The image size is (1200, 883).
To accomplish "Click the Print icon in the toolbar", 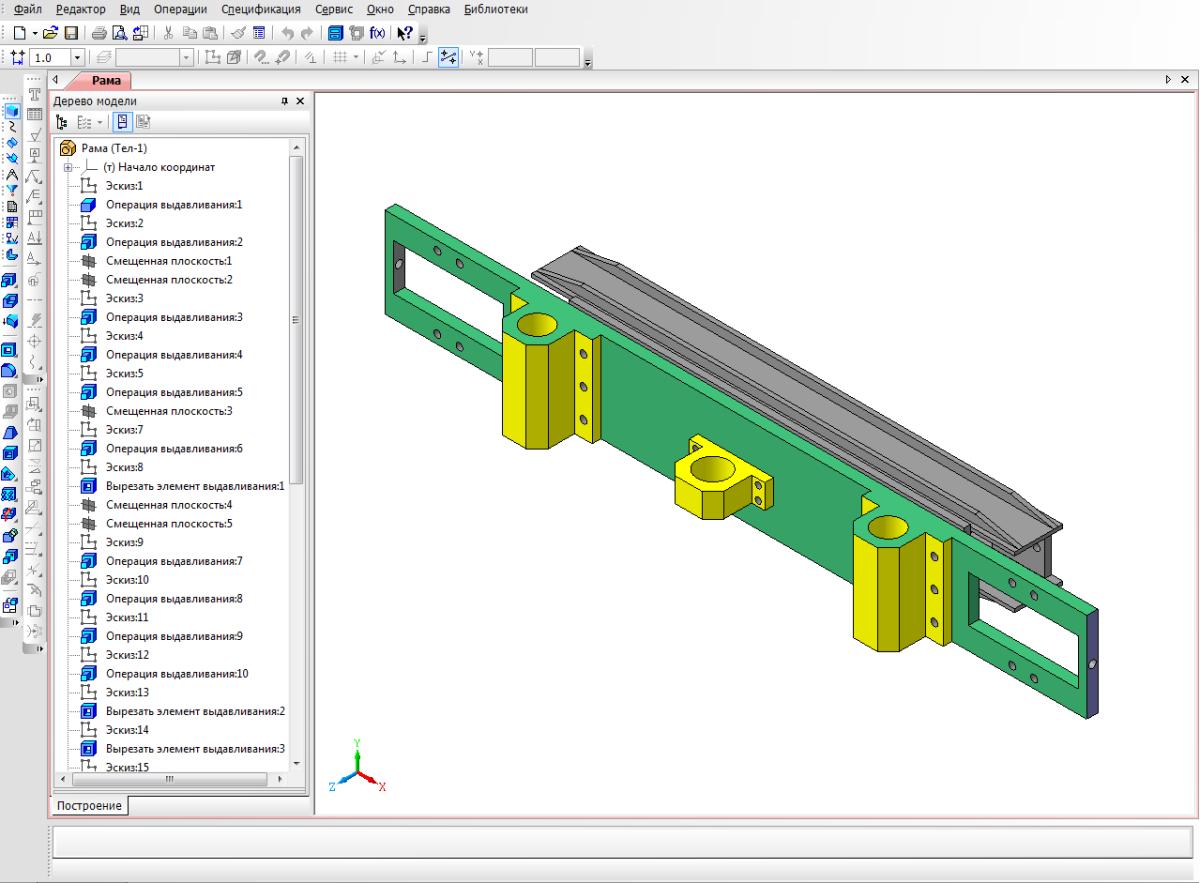I will click(x=100, y=33).
